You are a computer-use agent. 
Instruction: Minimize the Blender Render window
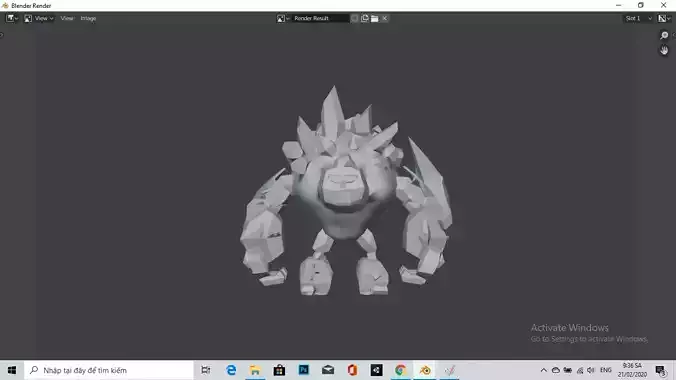coord(619,5)
